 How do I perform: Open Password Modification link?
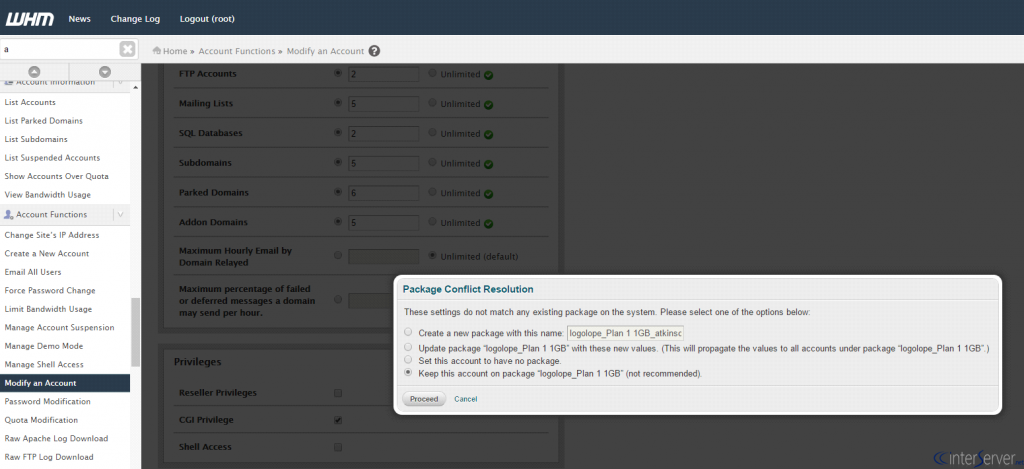point(48,402)
